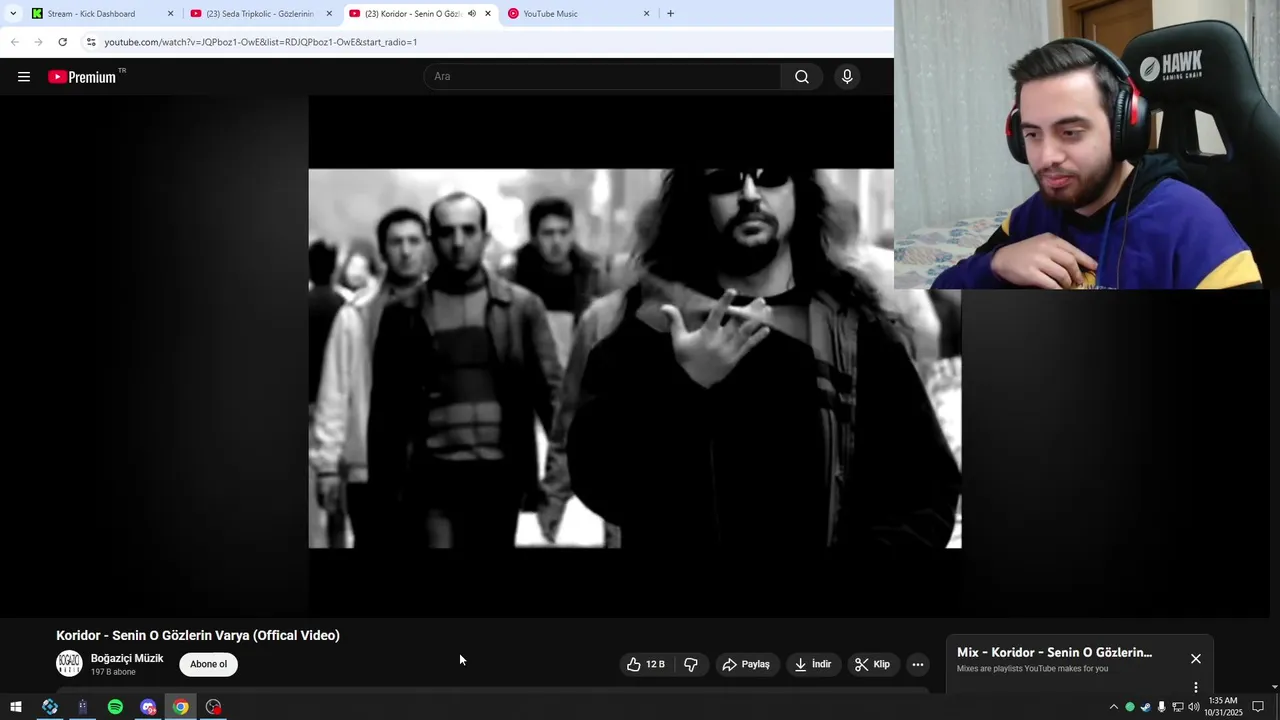The width and height of the screenshot is (1280, 720).
Task: Go forward in browser history
Action: point(38,42)
